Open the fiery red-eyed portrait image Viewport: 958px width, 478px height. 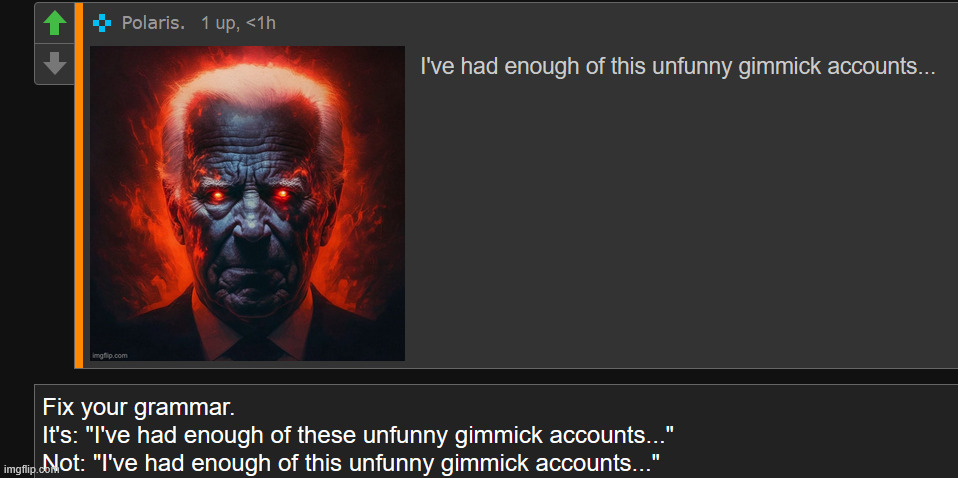click(247, 204)
